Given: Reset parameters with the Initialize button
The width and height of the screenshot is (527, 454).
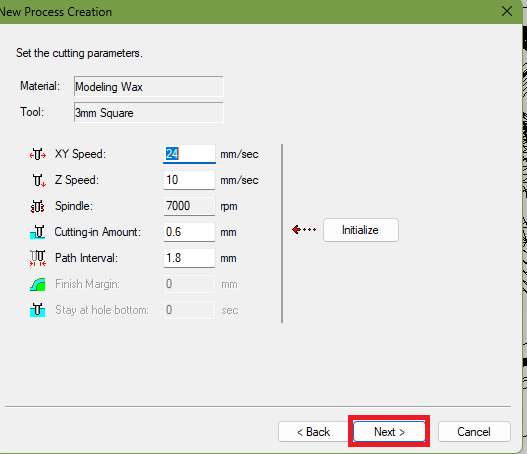Looking at the screenshot, I should (x=361, y=230).
